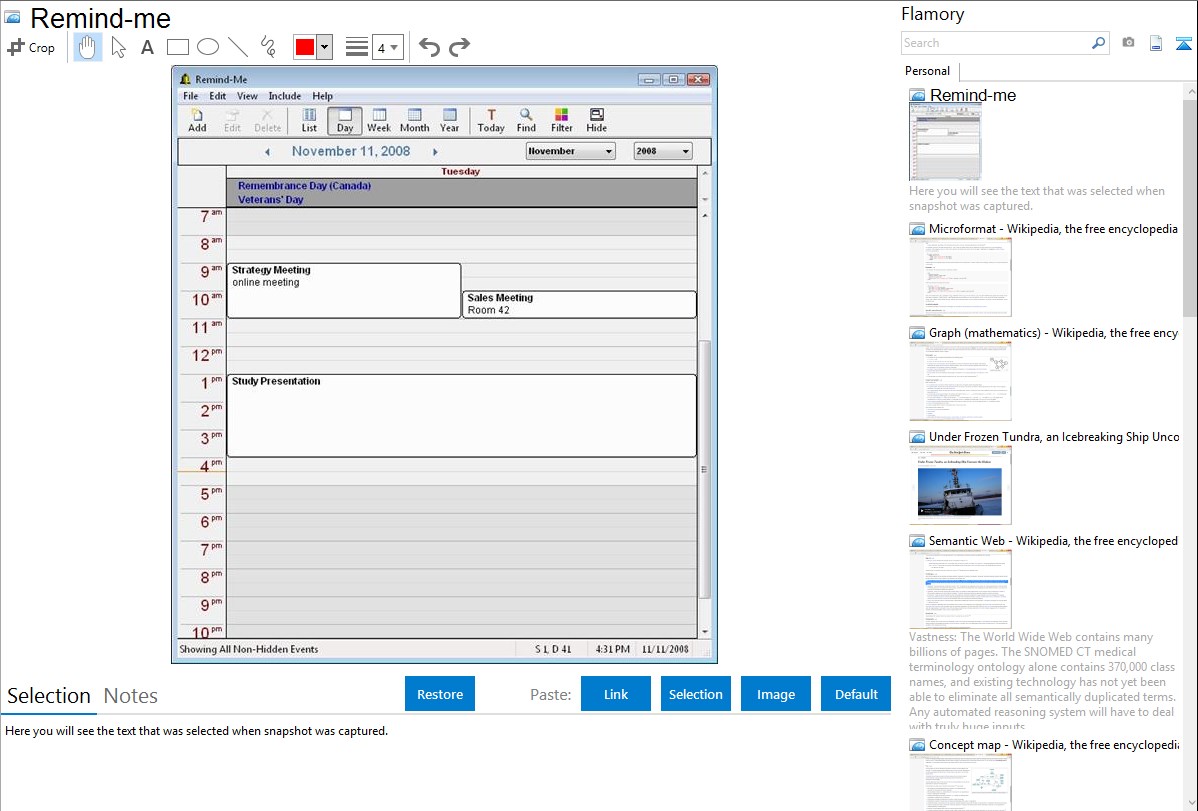Click the Edit toolbar icon in Remind-Me
The height and width of the screenshot is (811, 1198).
tap(232, 120)
